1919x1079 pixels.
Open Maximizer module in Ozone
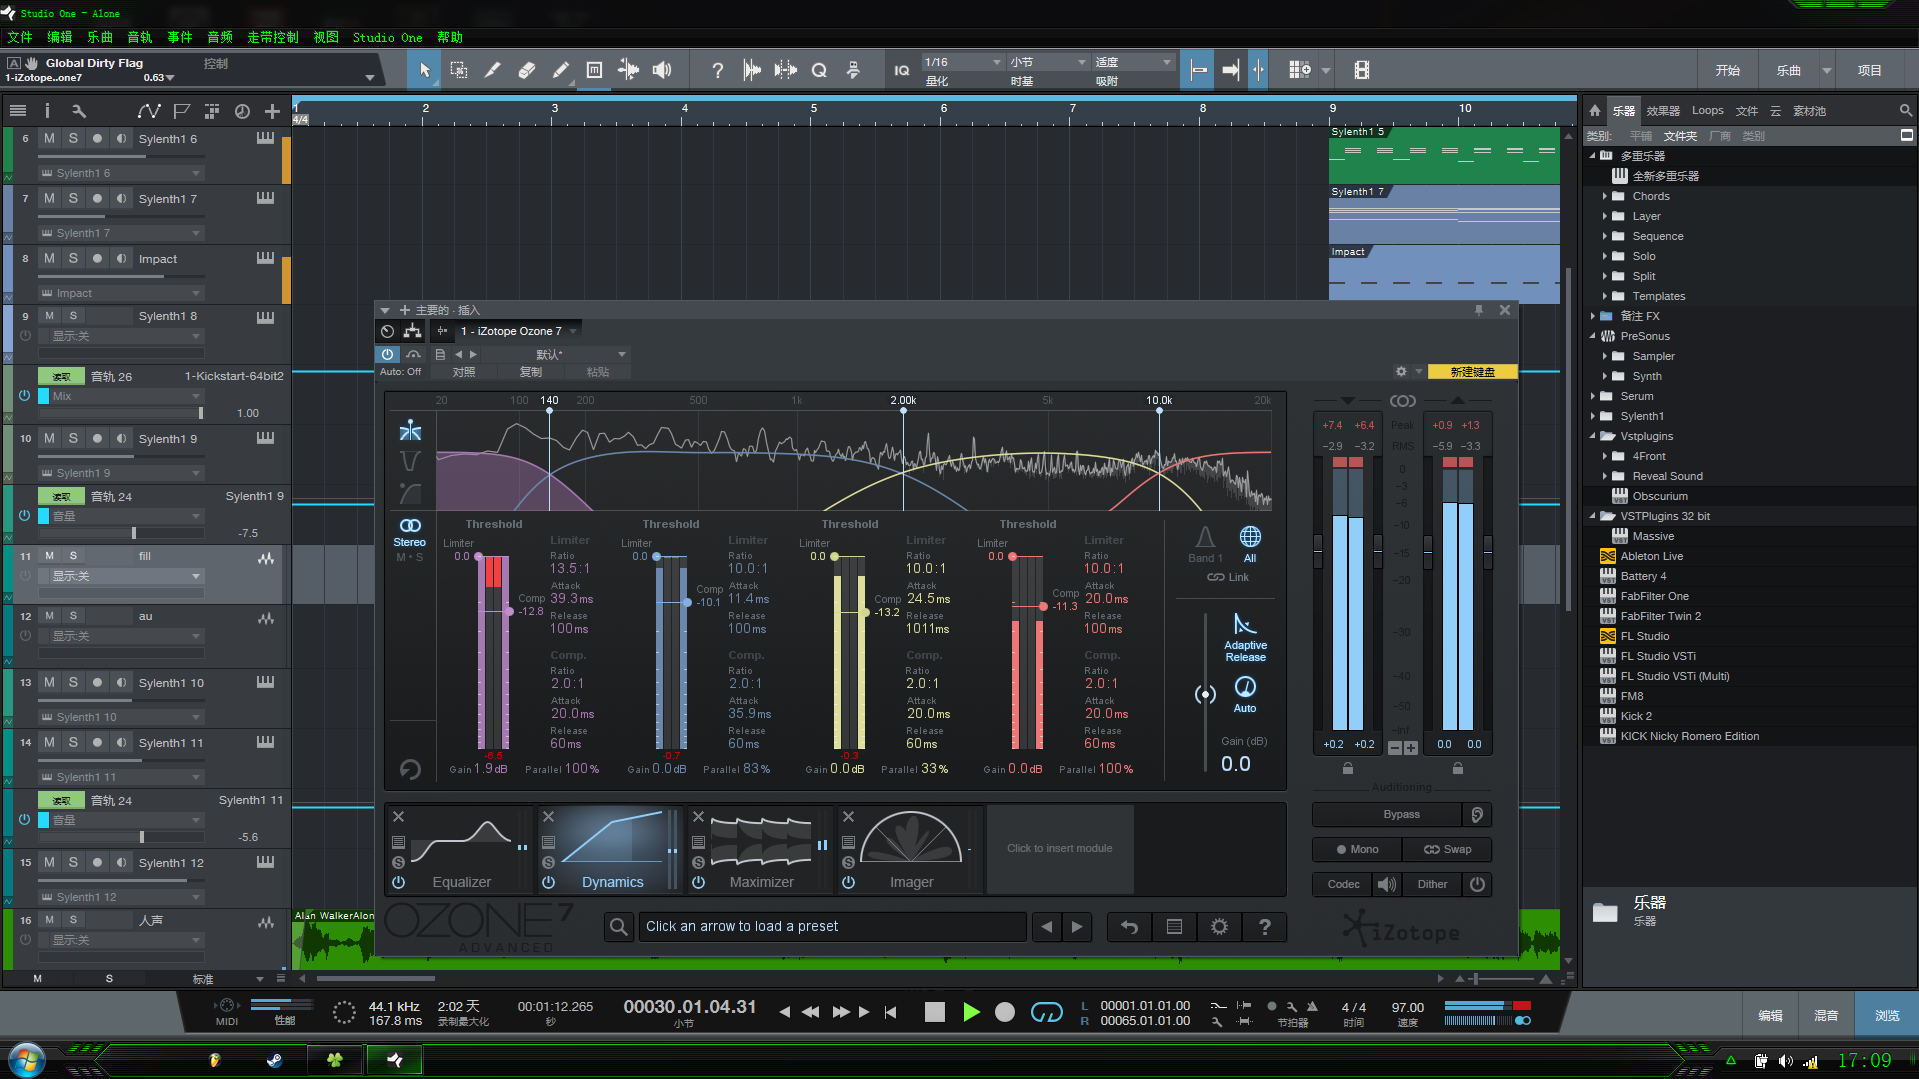[761, 850]
